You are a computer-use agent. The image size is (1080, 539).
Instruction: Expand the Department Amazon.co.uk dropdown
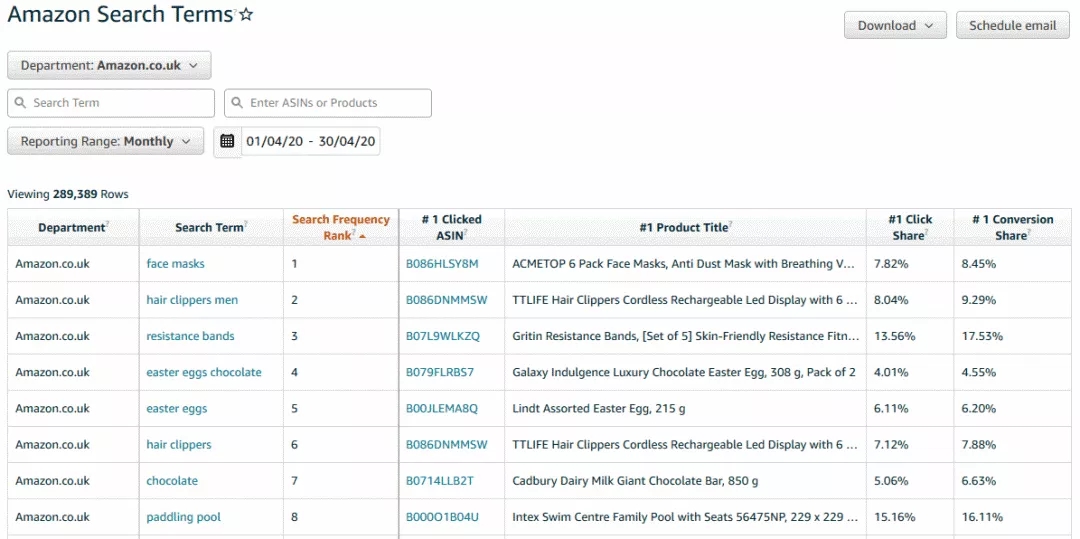pos(109,65)
